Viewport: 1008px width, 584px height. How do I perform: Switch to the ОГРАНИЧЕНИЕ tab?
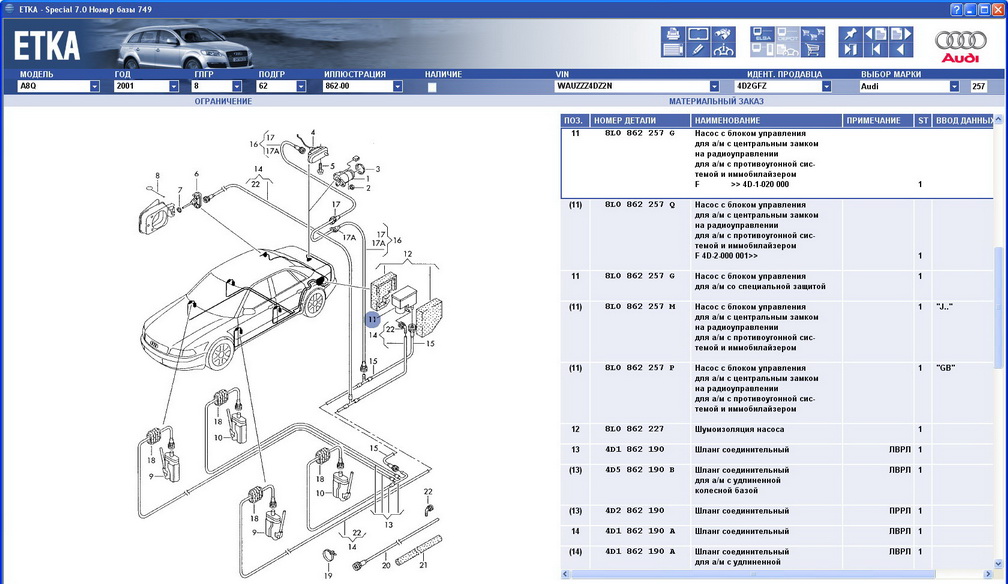(223, 102)
